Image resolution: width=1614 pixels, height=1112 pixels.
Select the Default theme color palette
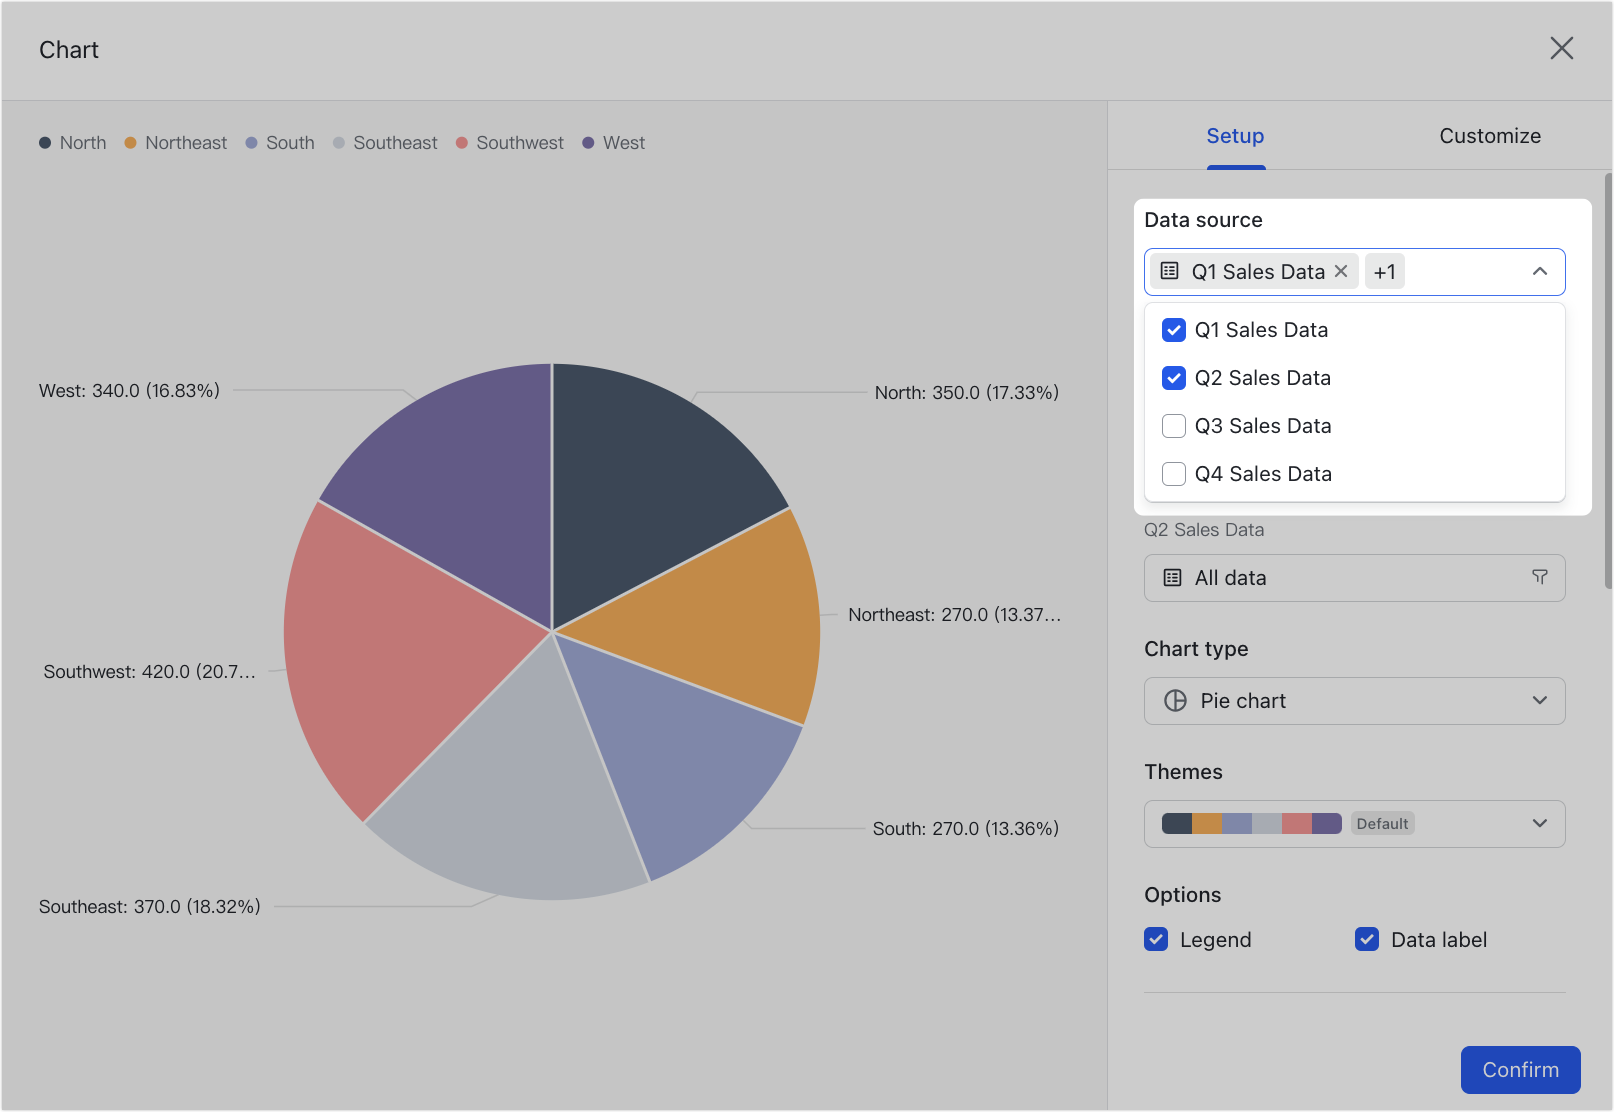click(x=1246, y=823)
